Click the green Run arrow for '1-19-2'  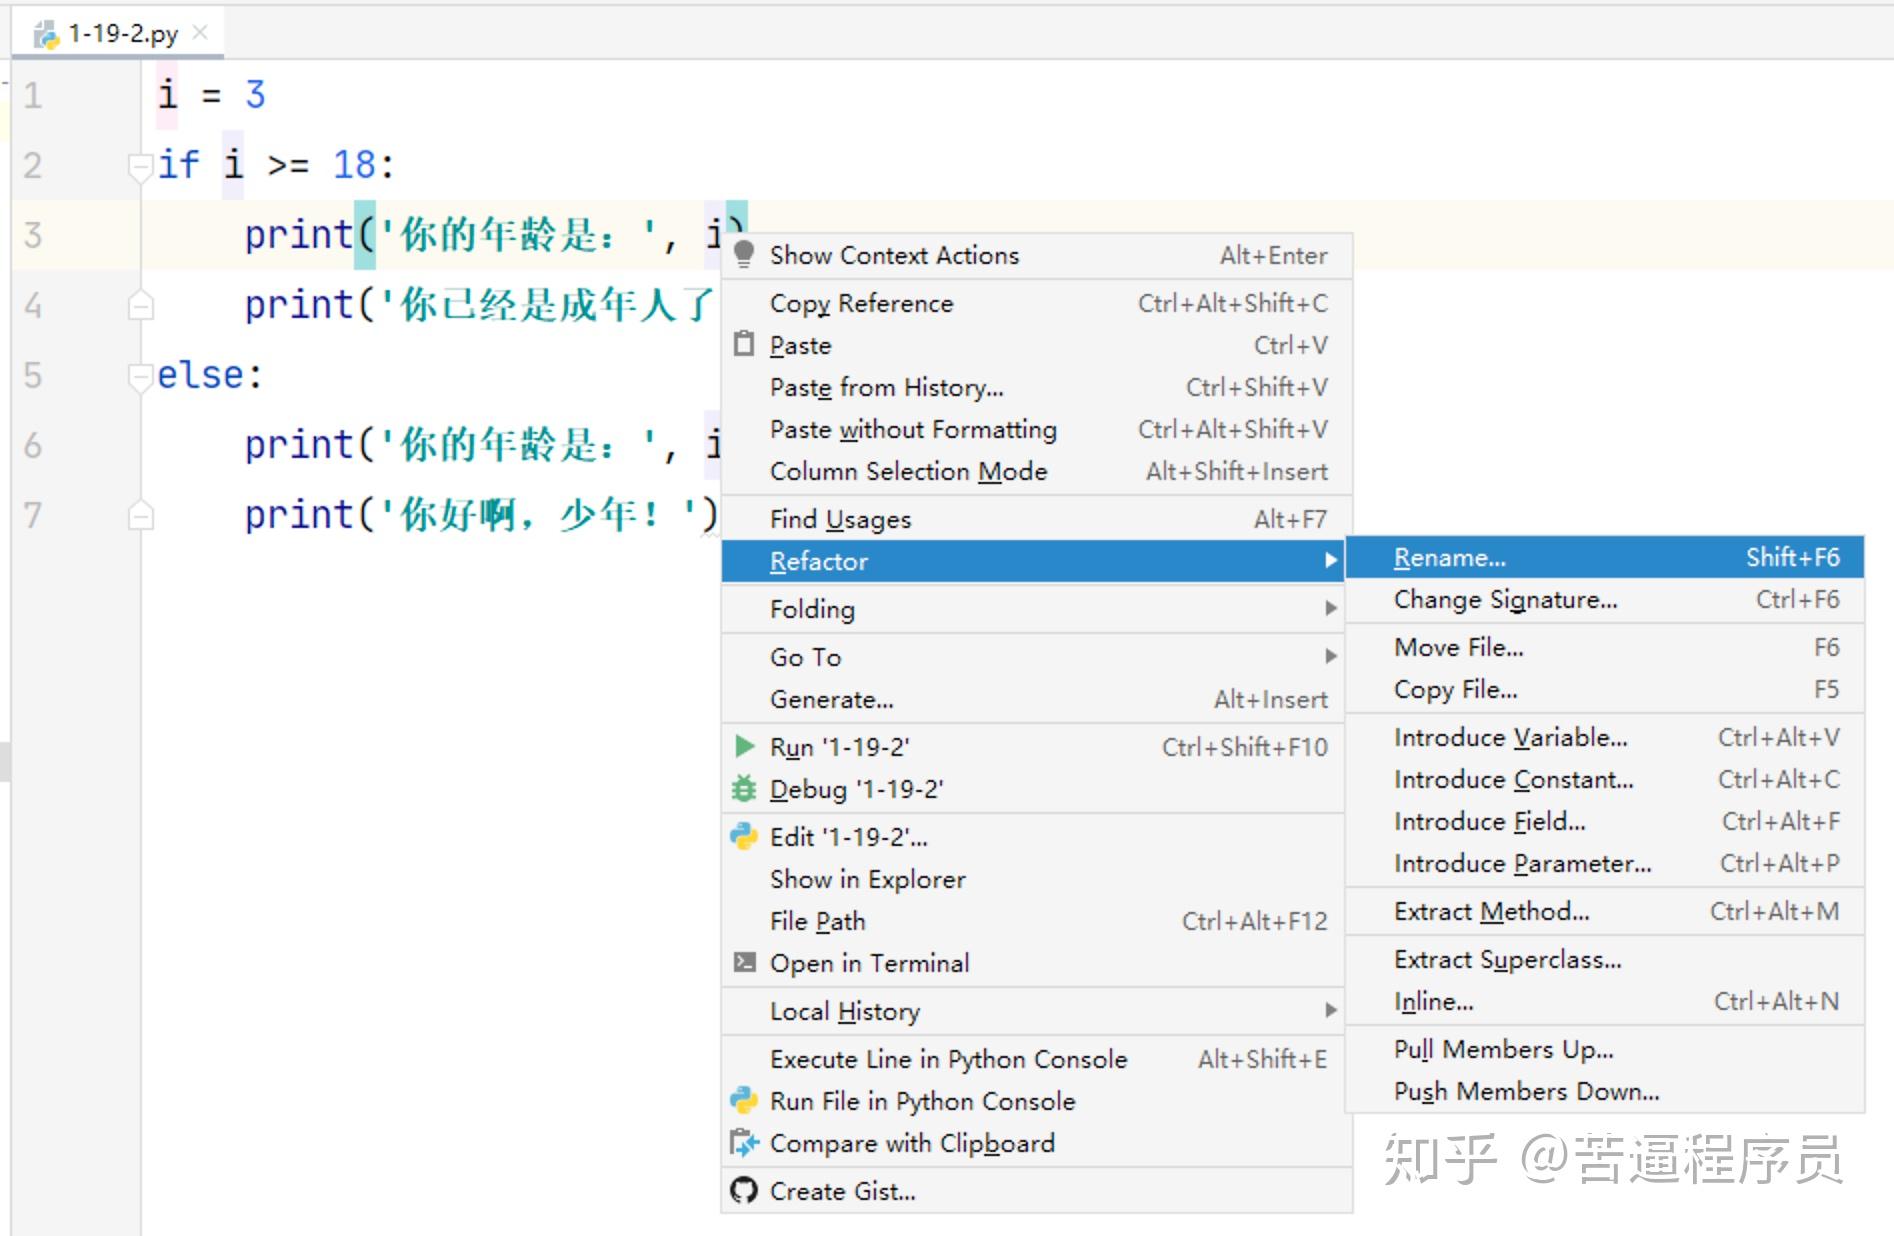[x=743, y=746]
